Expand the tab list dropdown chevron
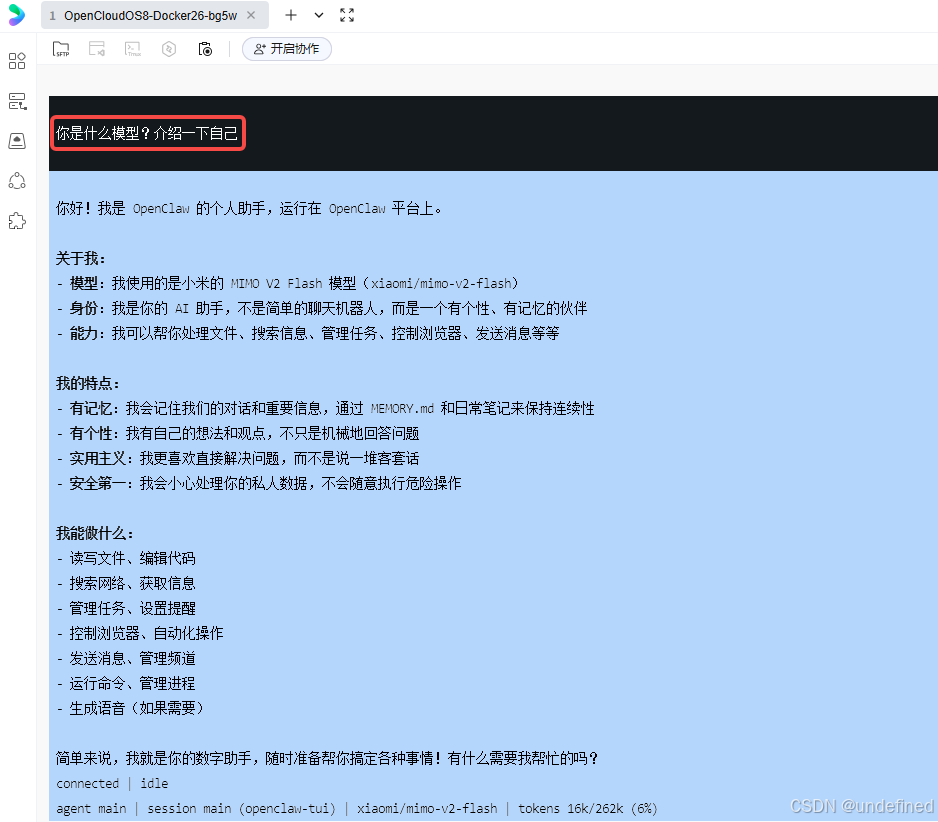The width and height of the screenshot is (938, 822). tap(319, 16)
